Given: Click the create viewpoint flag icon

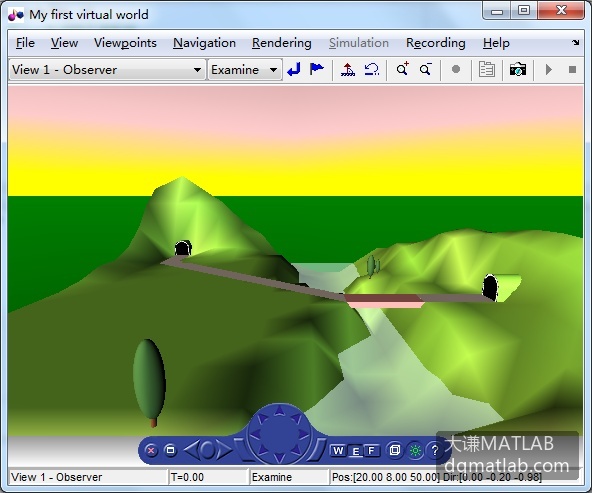Looking at the screenshot, I should tap(316, 69).
